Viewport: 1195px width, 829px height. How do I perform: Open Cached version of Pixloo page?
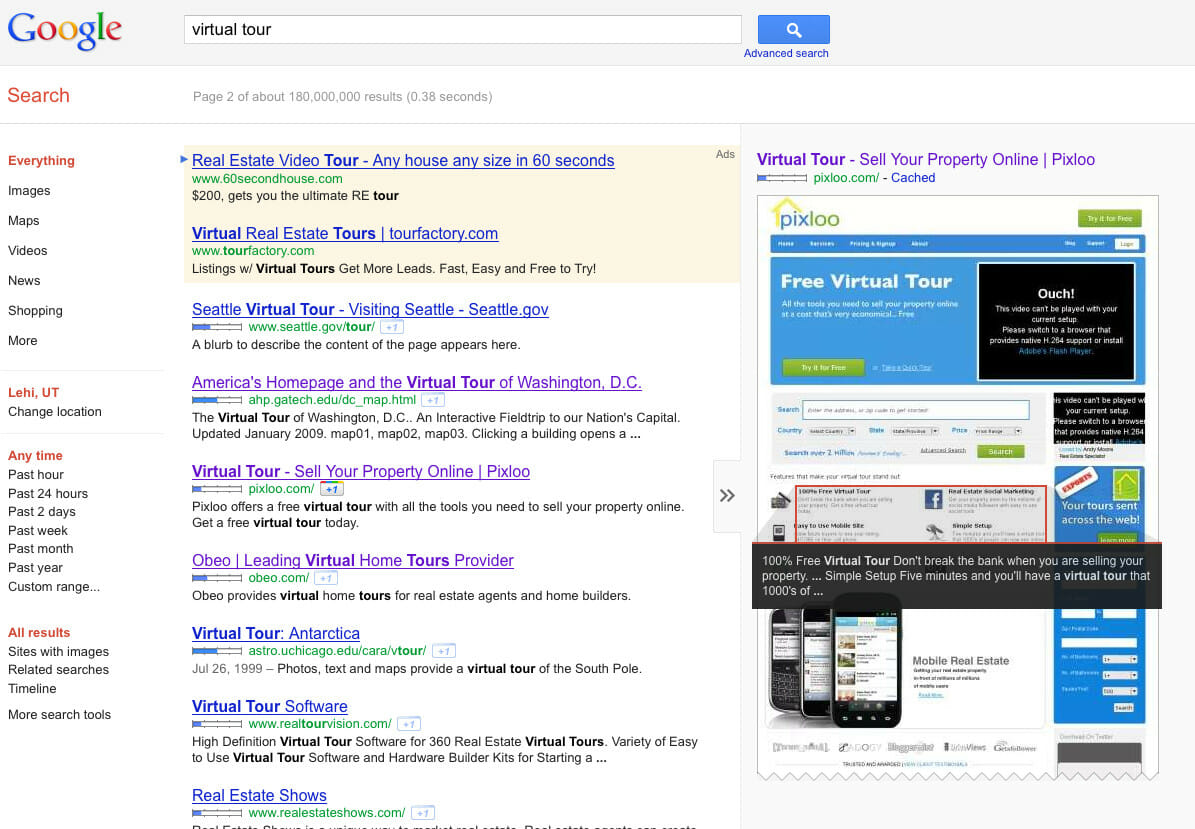click(913, 178)
